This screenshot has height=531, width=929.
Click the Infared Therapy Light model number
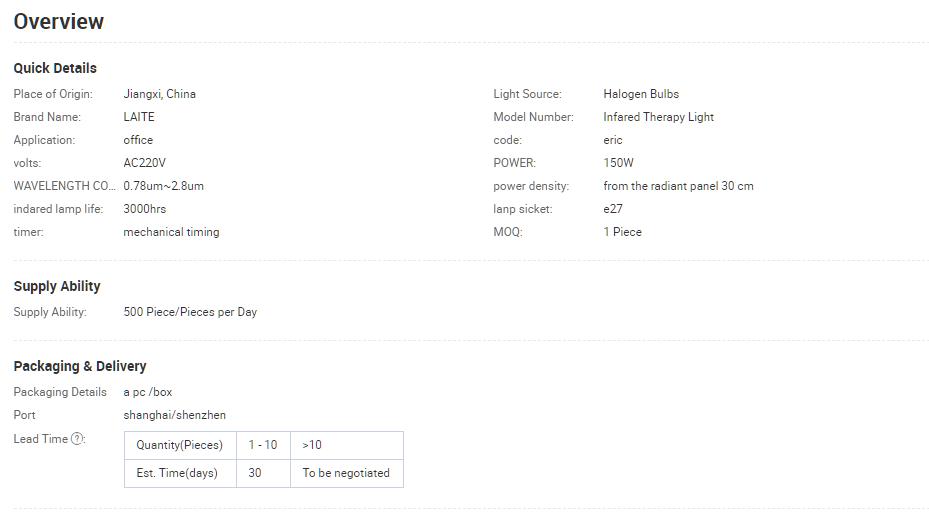coord(658,117)
